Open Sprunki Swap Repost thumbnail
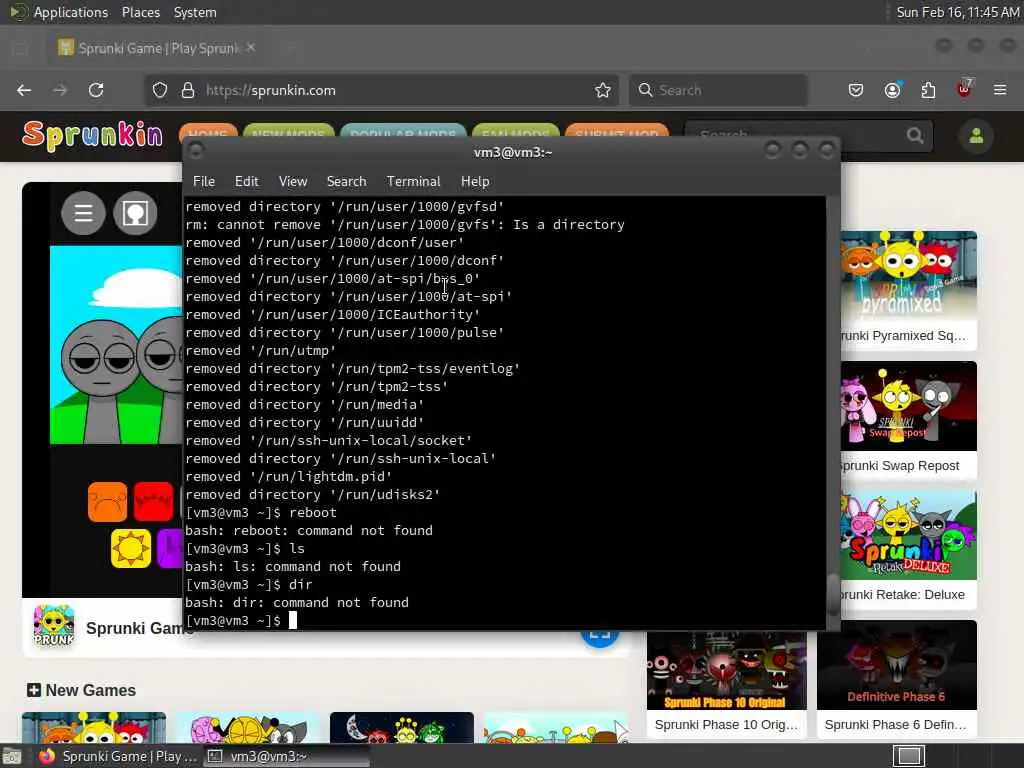Image resolution: width=1024 pixels, height=768 pixels. [x=909, y=406]
